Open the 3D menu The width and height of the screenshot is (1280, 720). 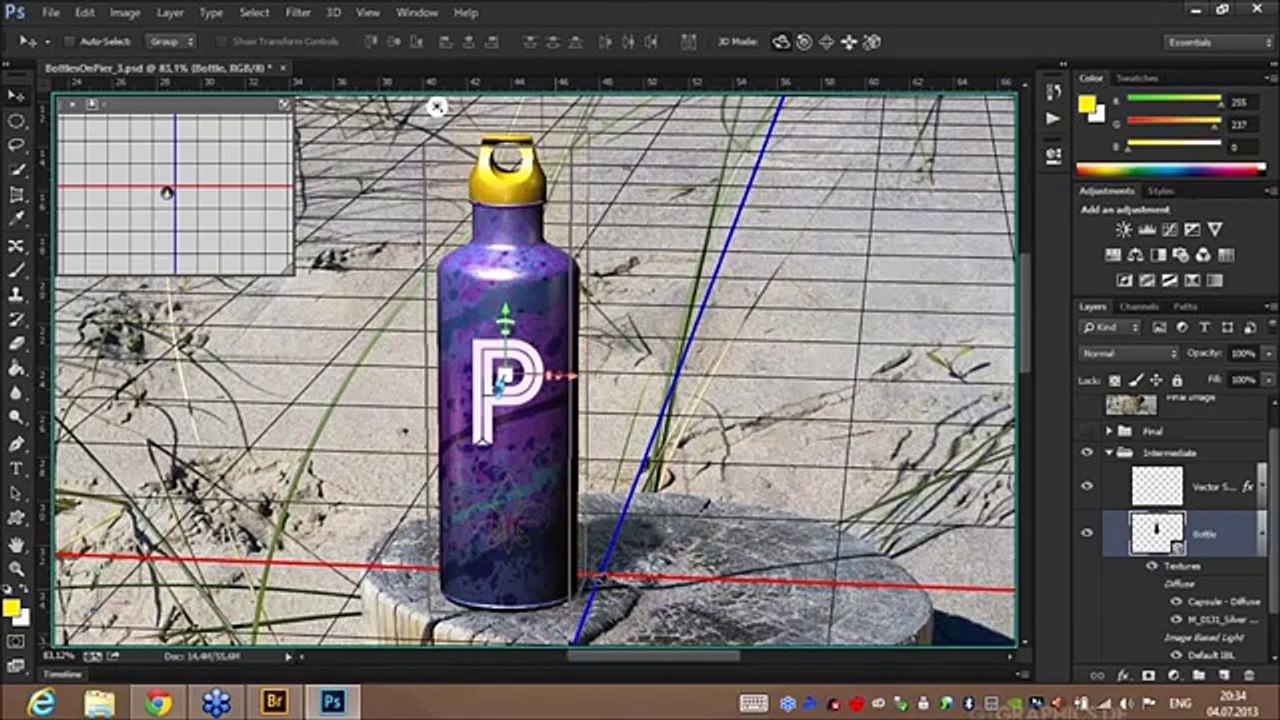pos(335,13)
